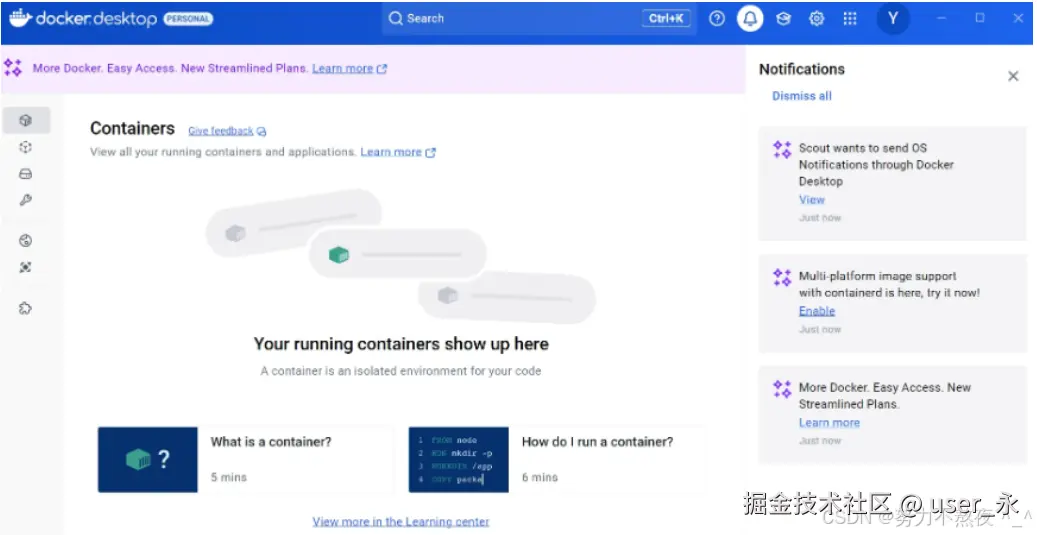The image size is (1037, 535).
Task: Click the PERSONAL plan badge
Action: click(x=188, y=19)
